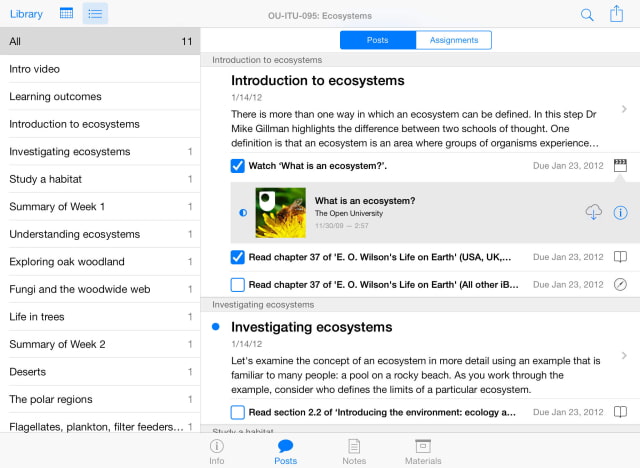Select the list view icon
The image size is (640, 468).
point(94,14)
